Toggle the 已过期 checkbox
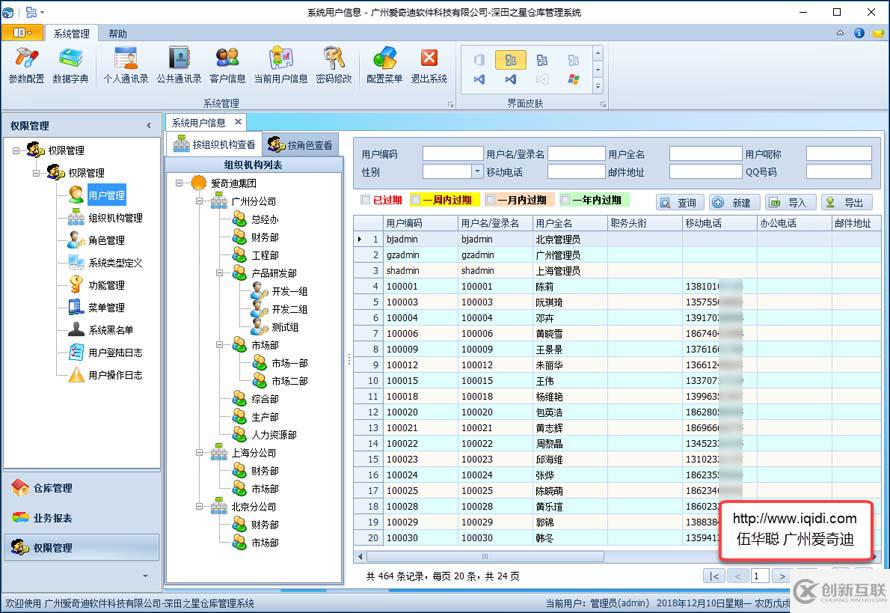 click(366, 200)
